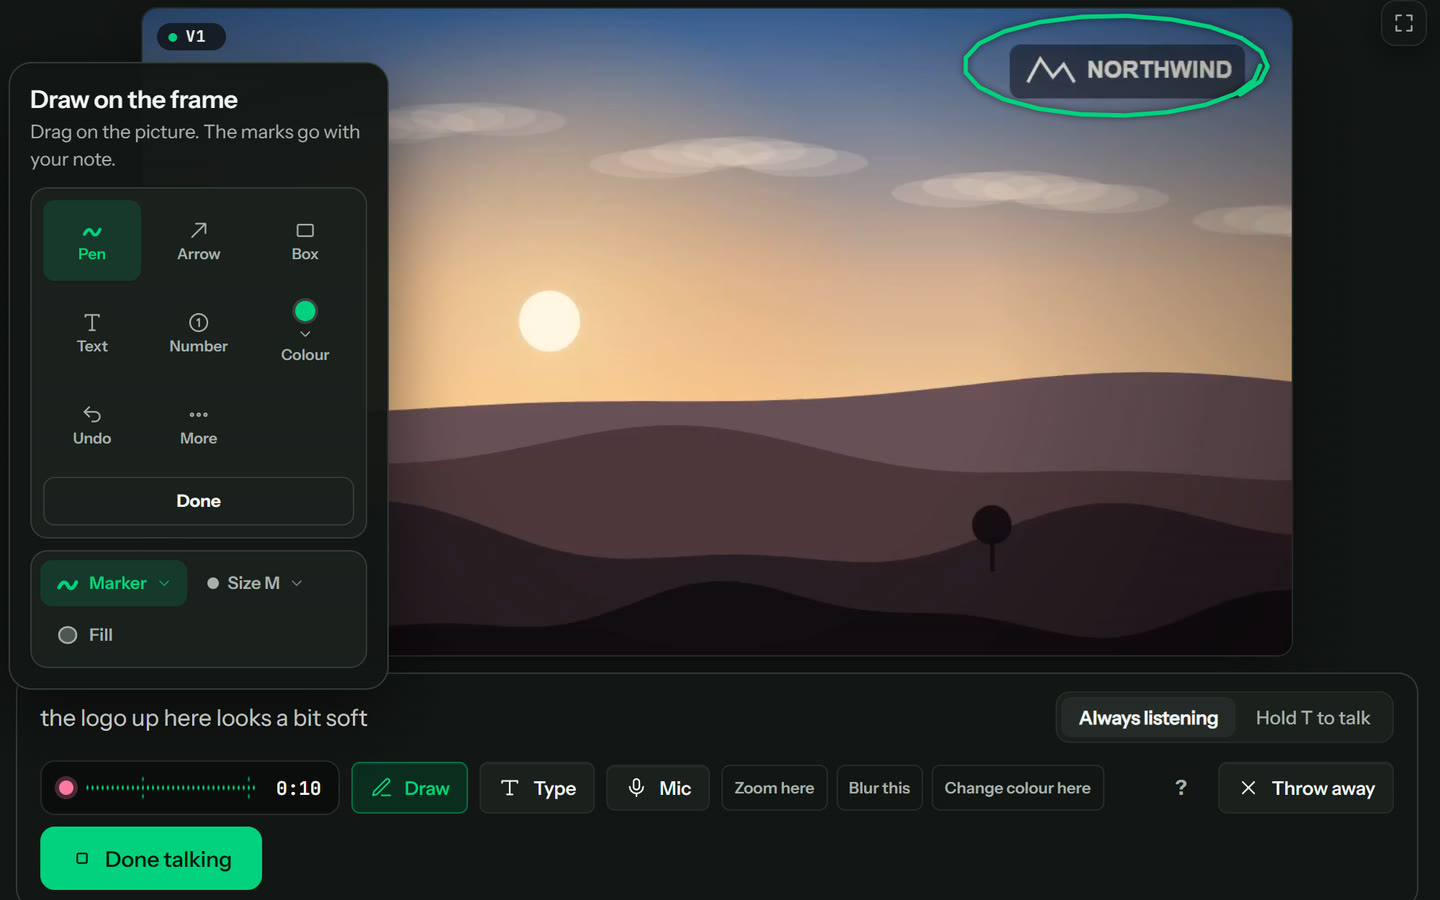Screen dimensions: 1440x900
Task: Discard the note with Throw away
Action: [x=1306, y=788]
